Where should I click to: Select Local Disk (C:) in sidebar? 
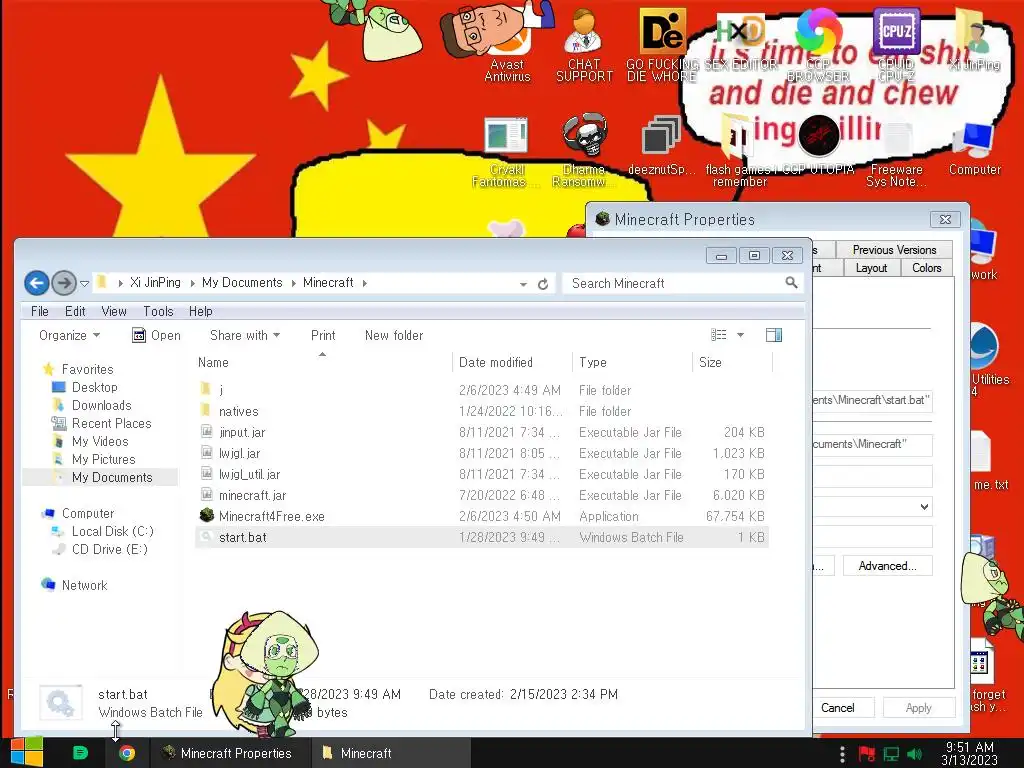click(x=112, y=531)
